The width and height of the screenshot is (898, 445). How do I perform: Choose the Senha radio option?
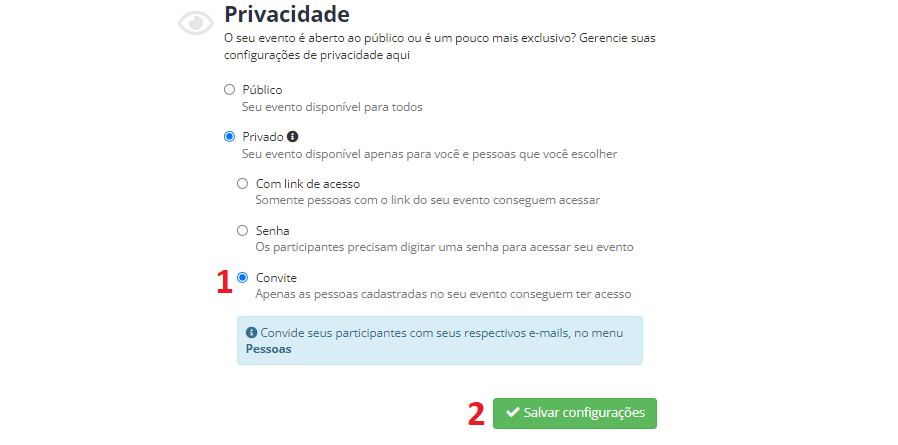242,230
